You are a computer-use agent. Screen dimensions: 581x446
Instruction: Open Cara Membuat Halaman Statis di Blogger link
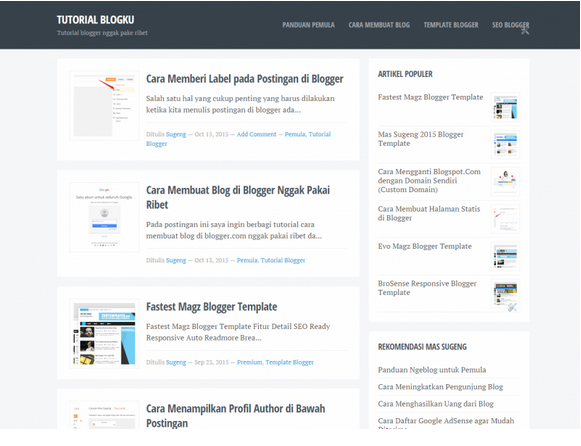click(x=429, y=213)
